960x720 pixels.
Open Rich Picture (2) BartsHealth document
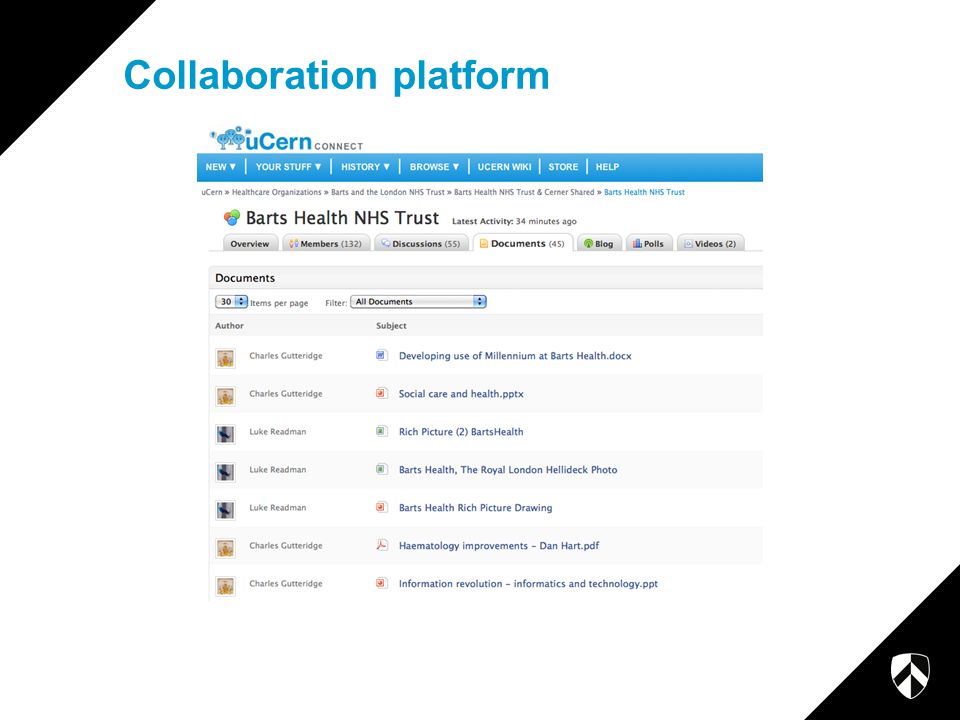(x=461, y=432)
